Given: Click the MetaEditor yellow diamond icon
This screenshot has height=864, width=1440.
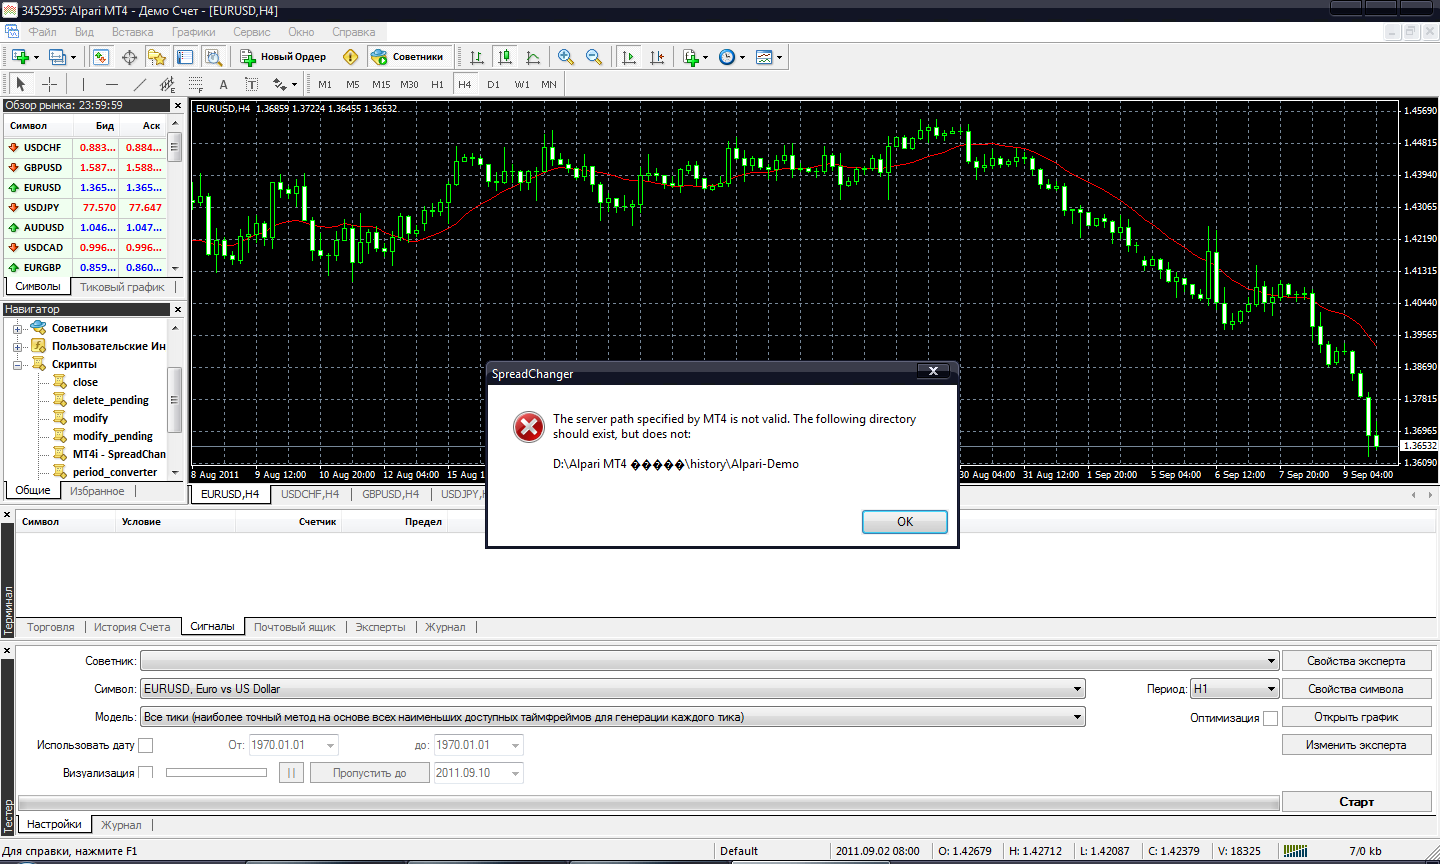Looking at the screenshot, I should pyautogui.click(x=350, y=57).
